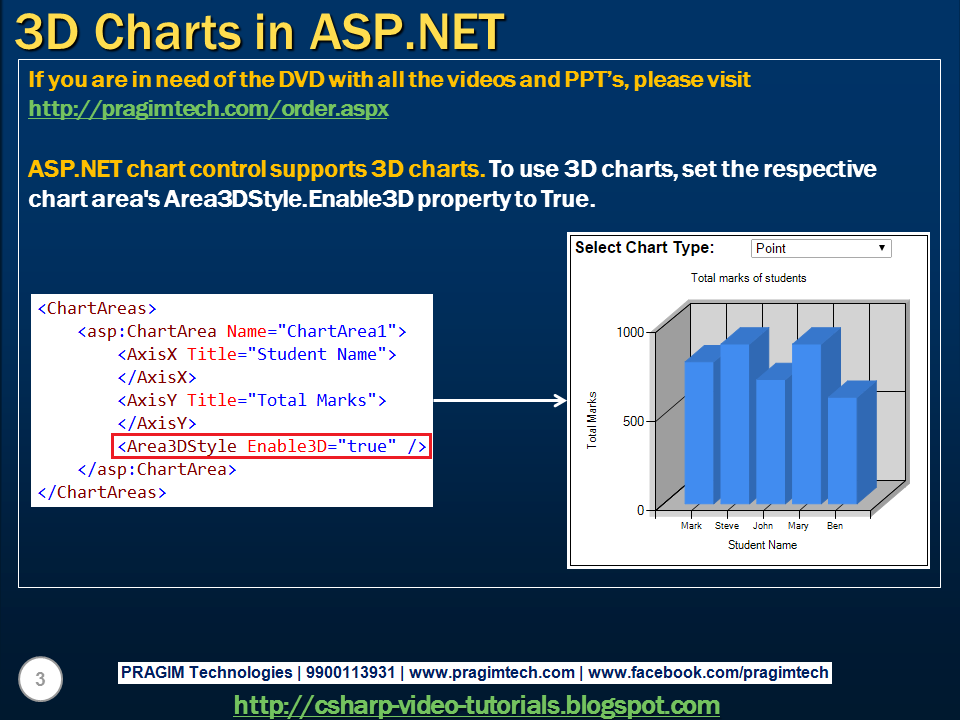Select the chart title Total marks of students
This screenshot has width=960, height=720.
pyautogui.click(x=748, y=278)
